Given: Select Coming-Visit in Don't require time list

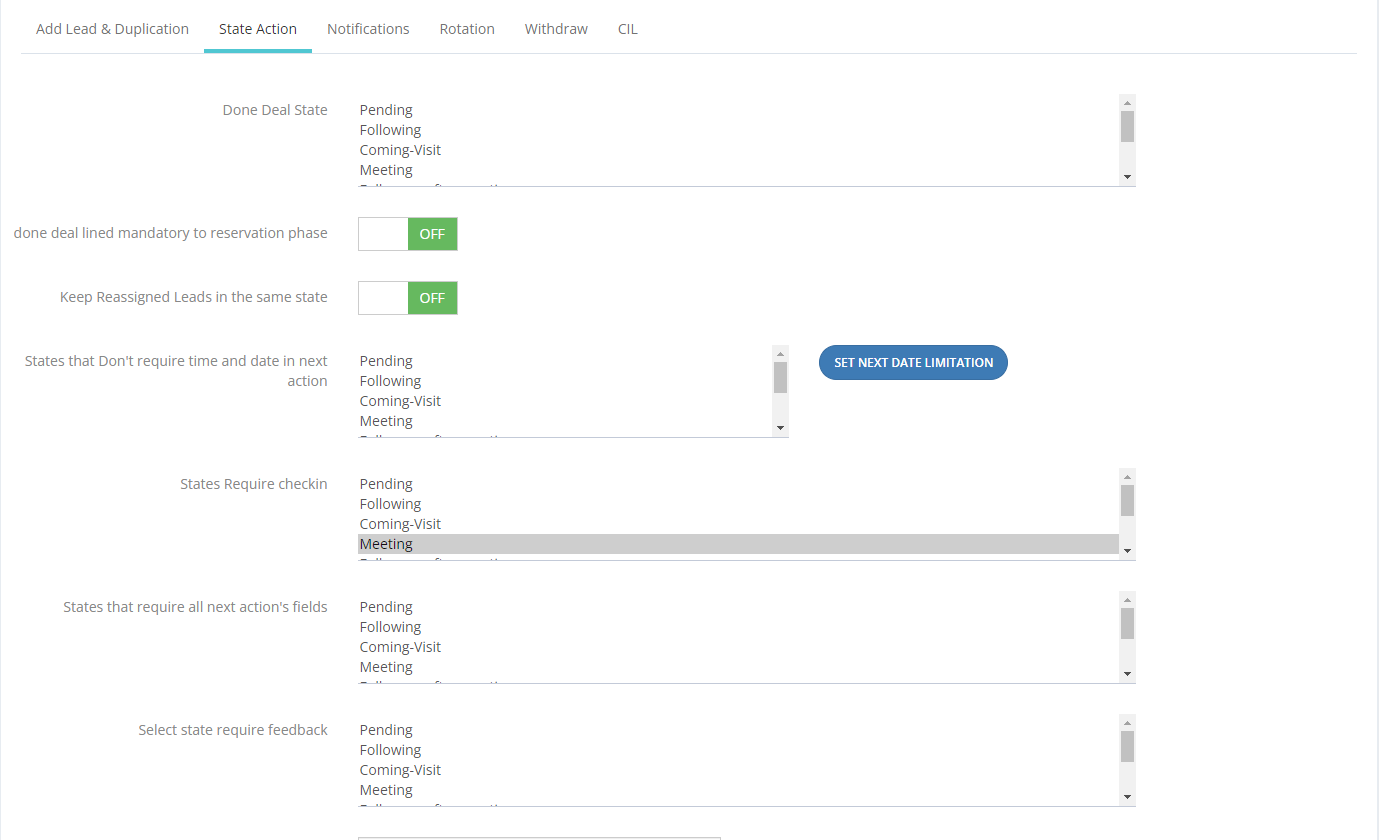Looking at the screenshot, I should tap(565, 401).
